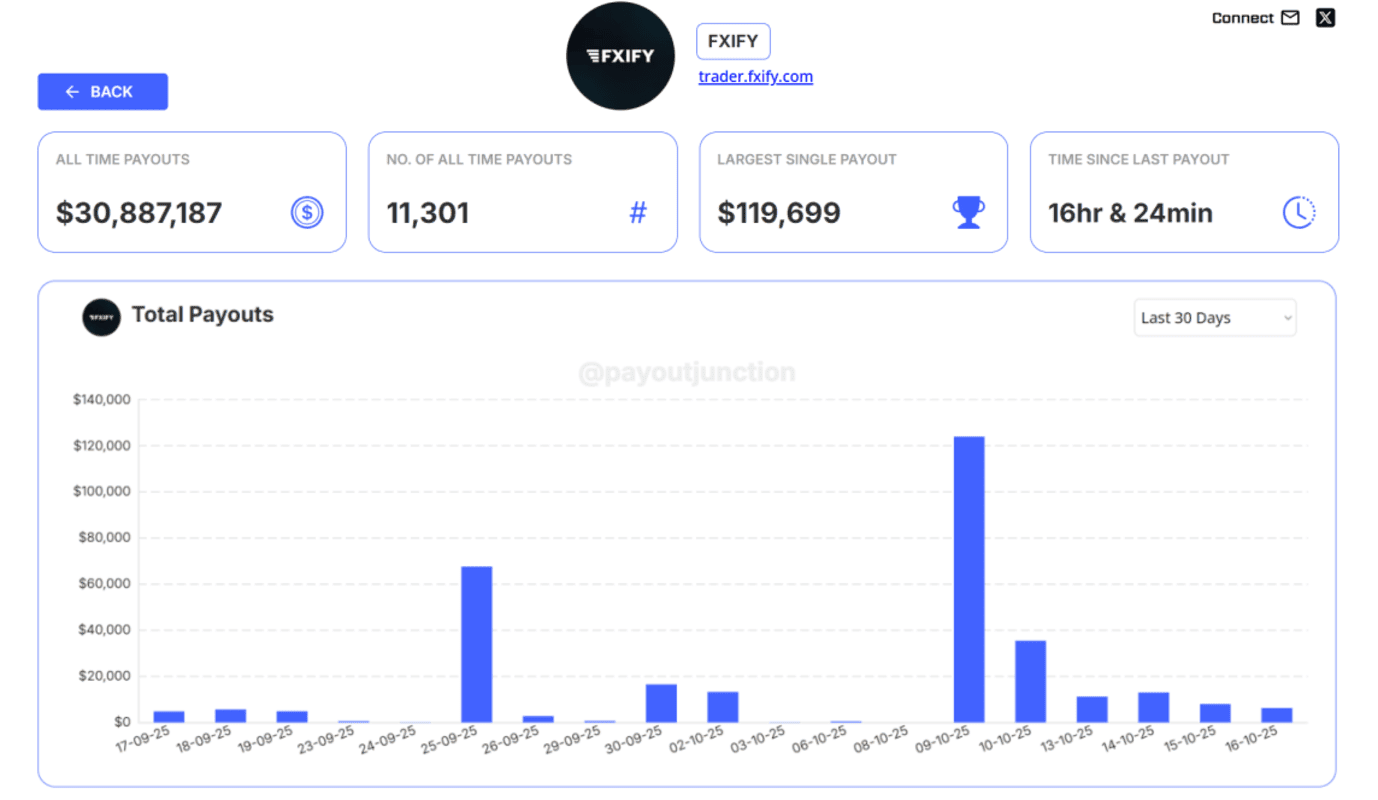
Task: Click the NO. OF ALL TIME PAYOUTS label
Action: (x=479, y=159)
